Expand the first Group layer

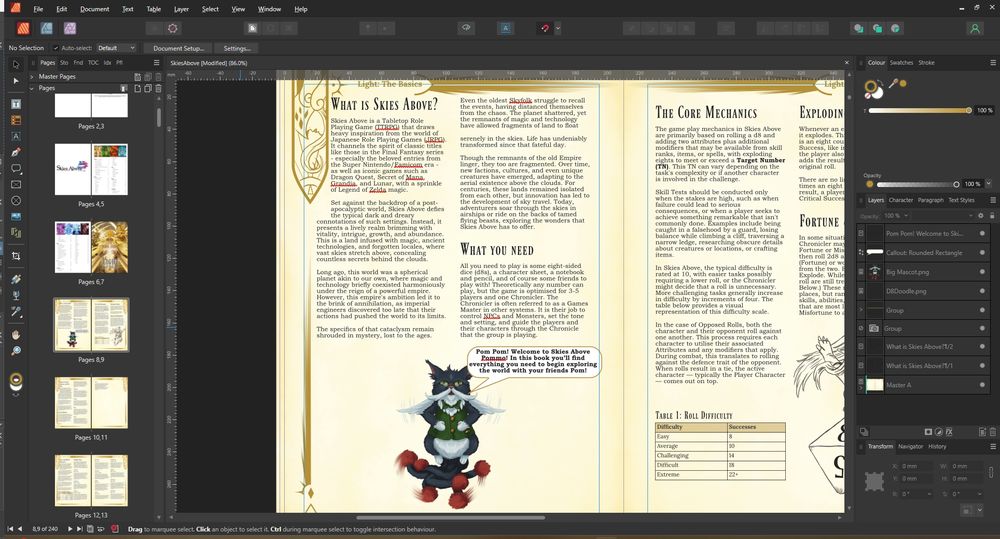click(862, 309)
